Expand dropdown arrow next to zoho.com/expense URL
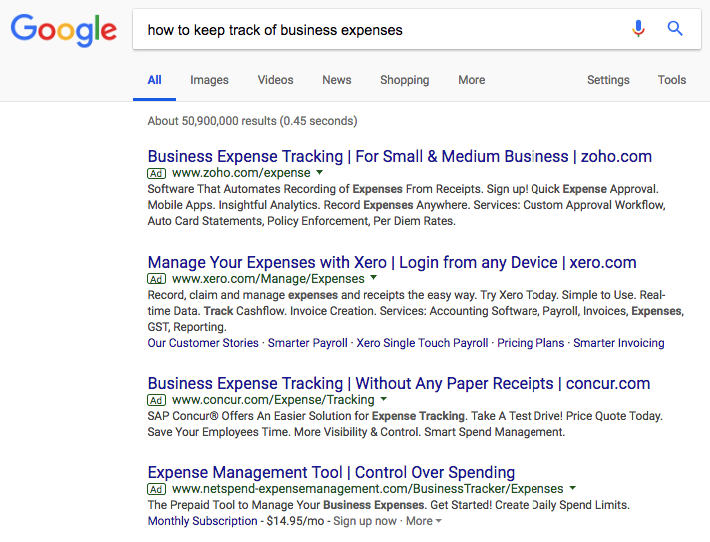Screen dimensions: 710x542 pyautogui.click(x=320, y=173)
